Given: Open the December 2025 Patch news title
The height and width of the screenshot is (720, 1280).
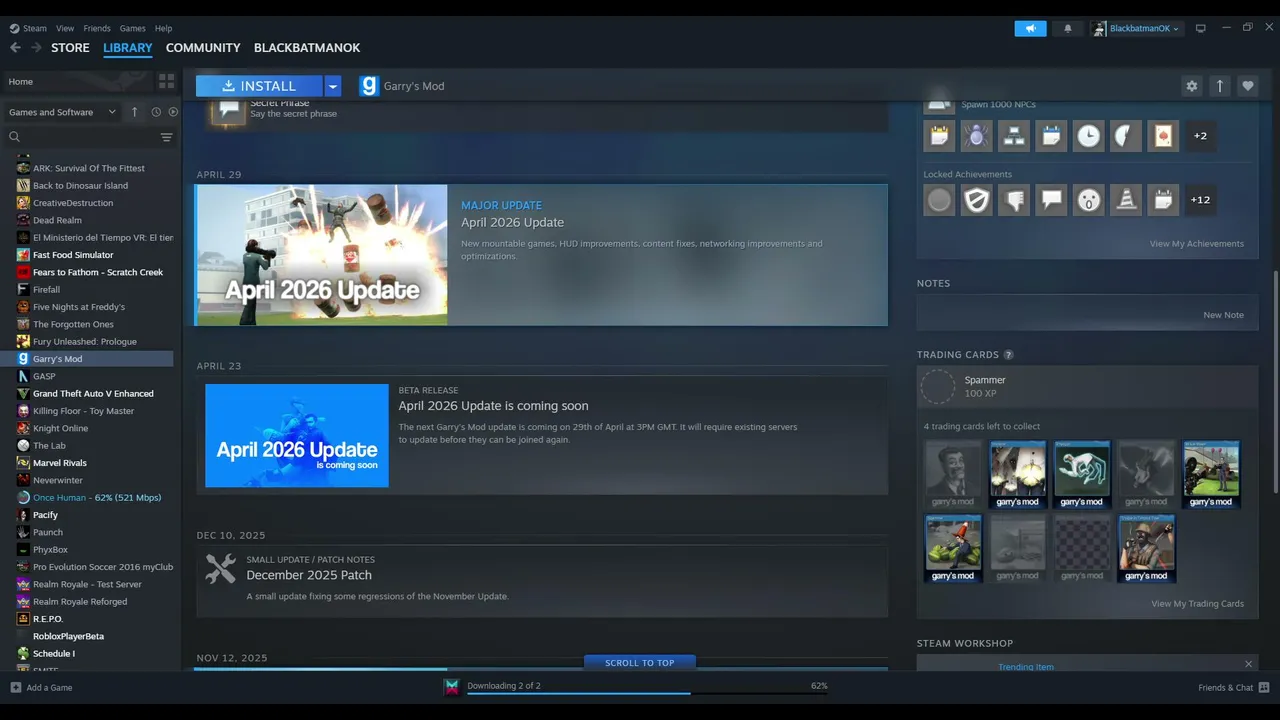Looking at the screenshot, I should tap(309, 575).
